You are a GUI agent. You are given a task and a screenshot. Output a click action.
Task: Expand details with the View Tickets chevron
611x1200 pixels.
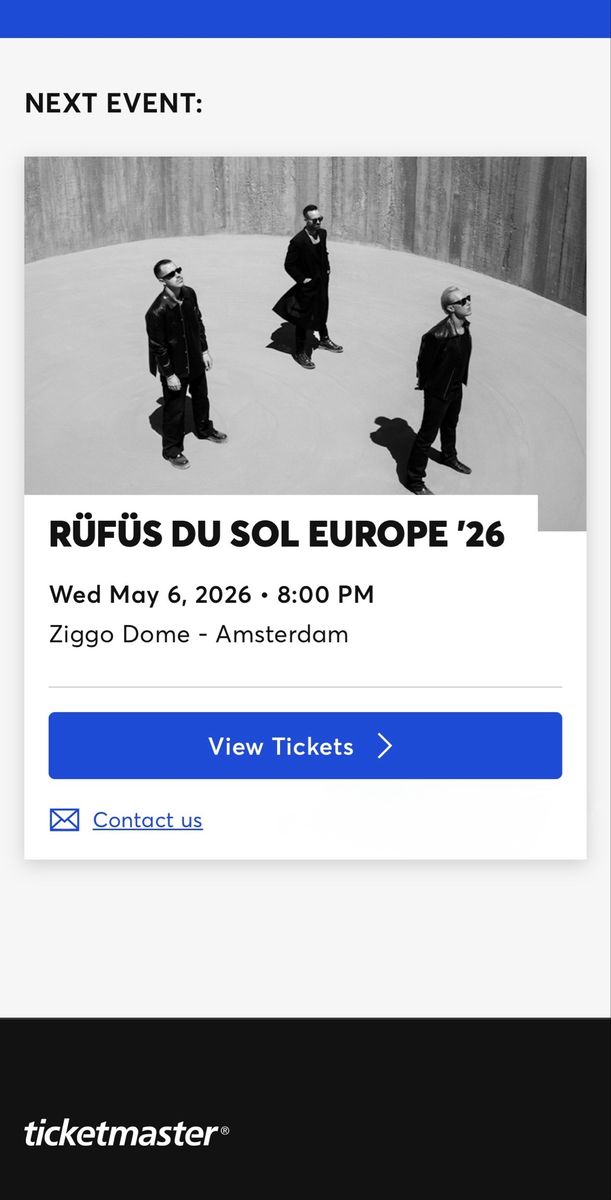pos(386,745)
